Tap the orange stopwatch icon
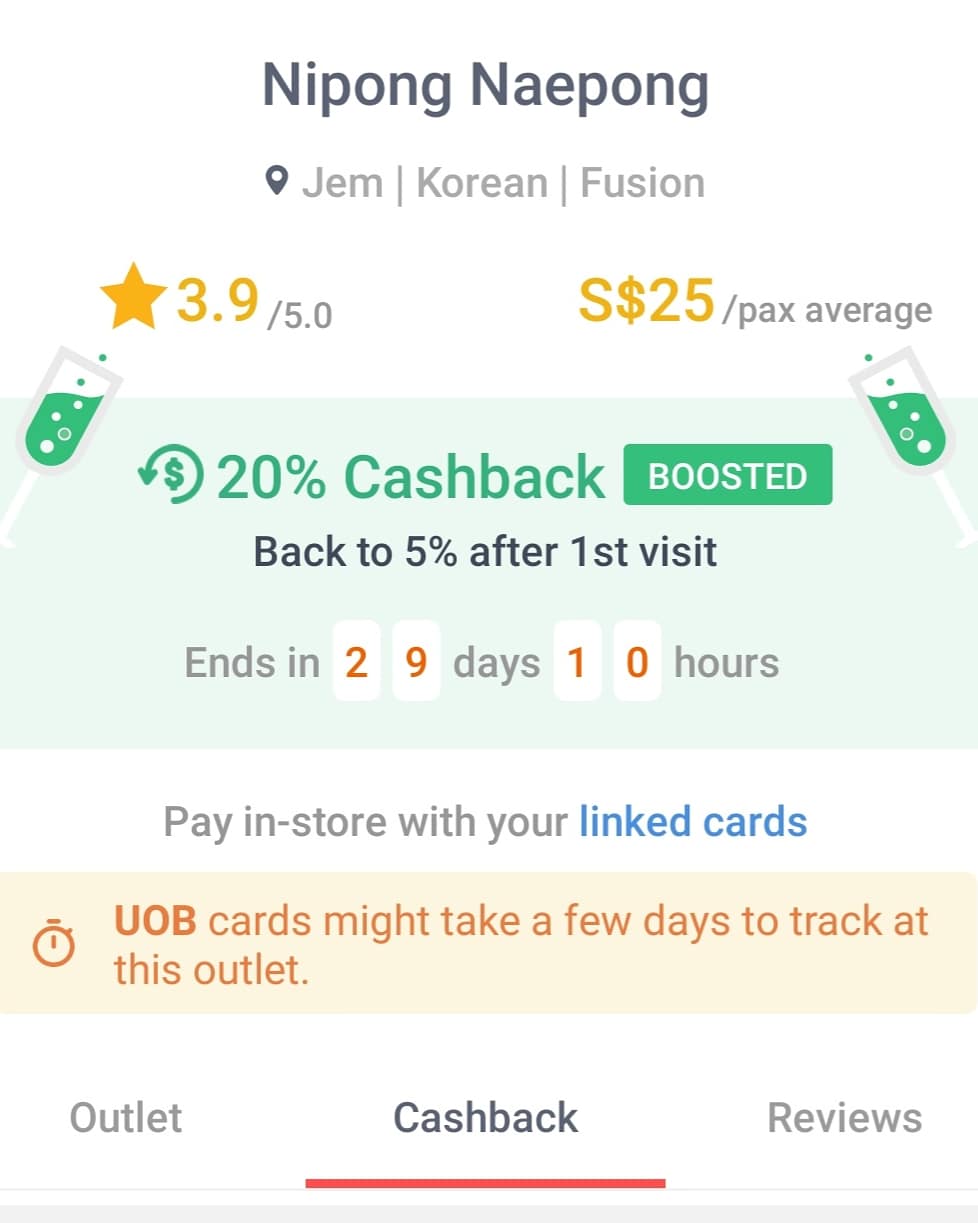 [54, 943]
